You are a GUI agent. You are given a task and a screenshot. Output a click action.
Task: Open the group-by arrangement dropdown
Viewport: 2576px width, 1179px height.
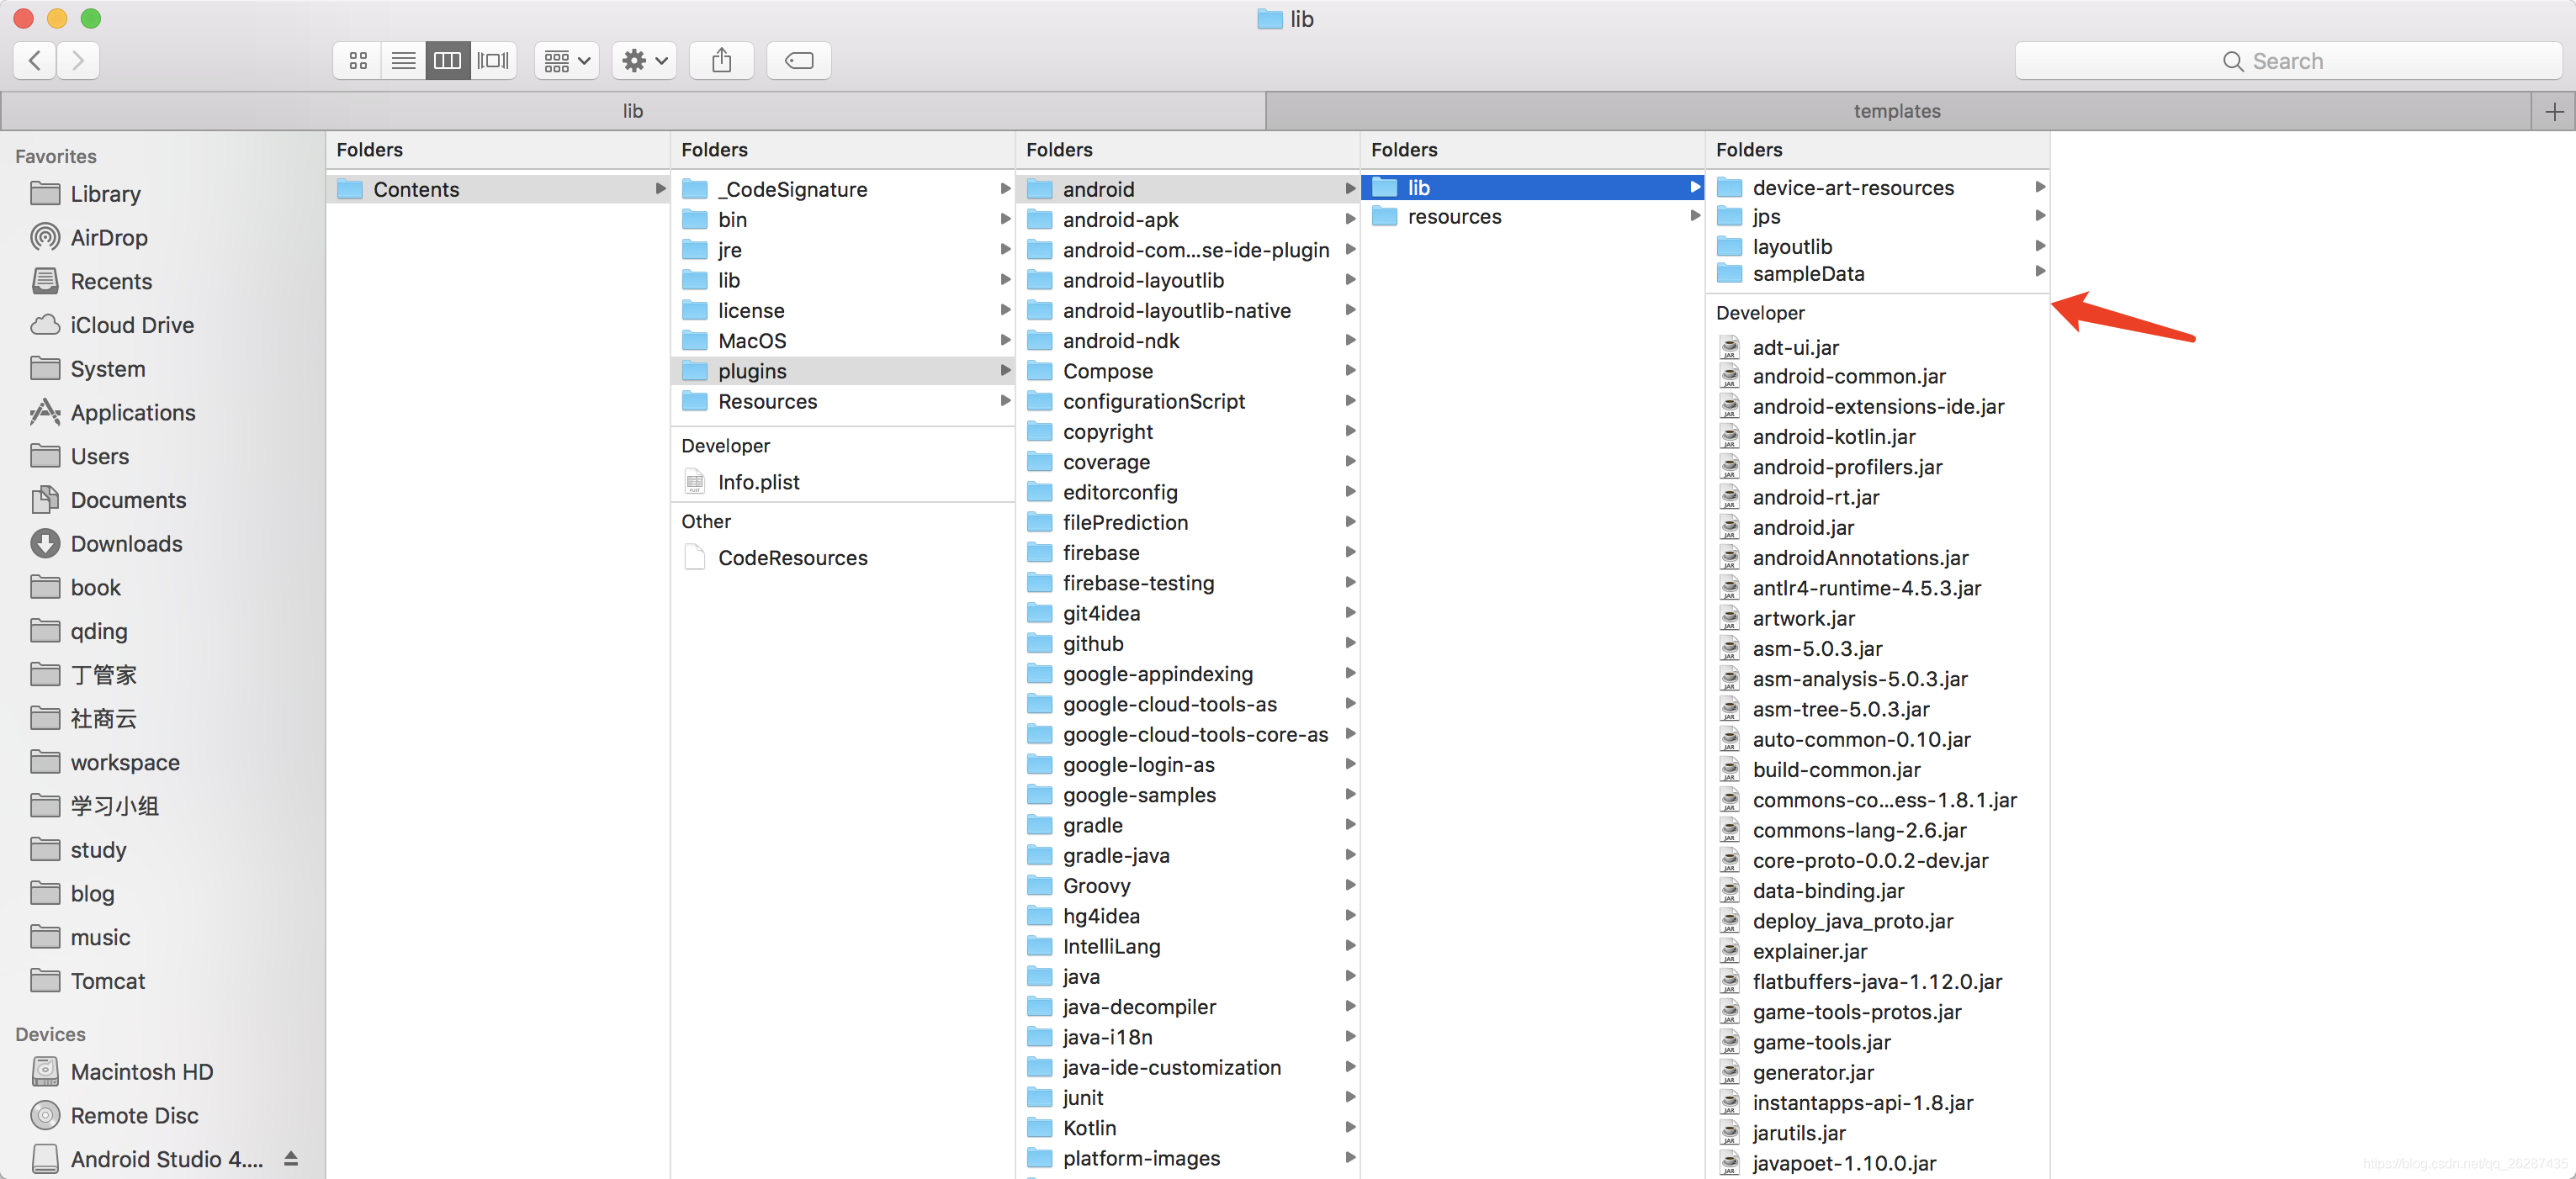pos(567,61)
